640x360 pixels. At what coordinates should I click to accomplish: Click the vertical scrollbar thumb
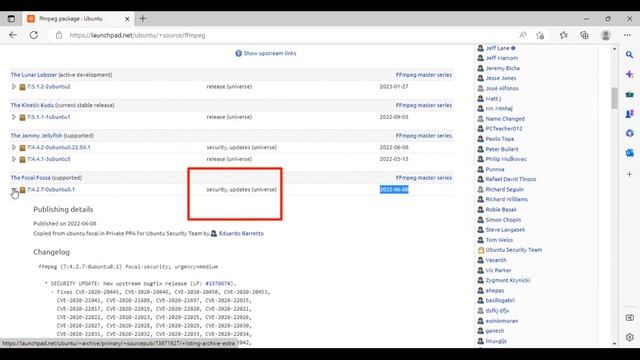pyautogui.click(x=614, y=98)
